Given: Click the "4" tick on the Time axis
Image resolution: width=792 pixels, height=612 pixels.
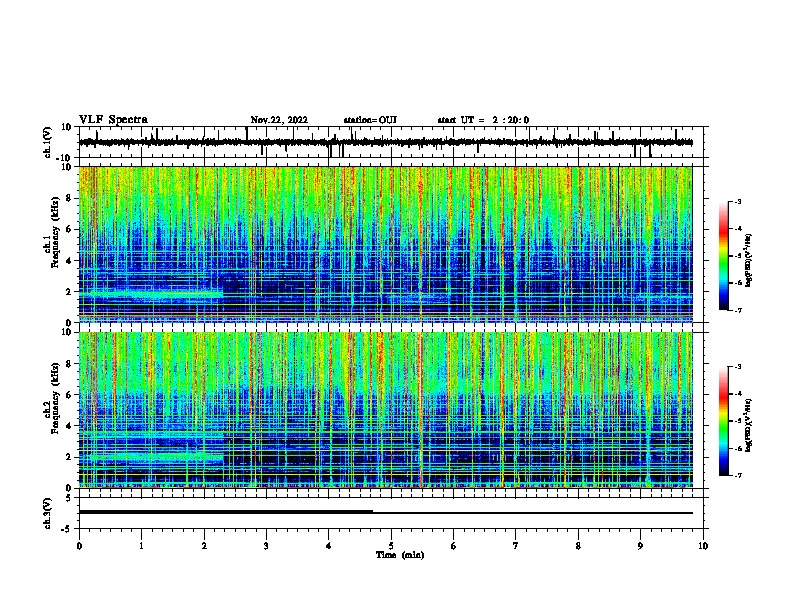Looking at the screenshot, I should tap(329, 546).
